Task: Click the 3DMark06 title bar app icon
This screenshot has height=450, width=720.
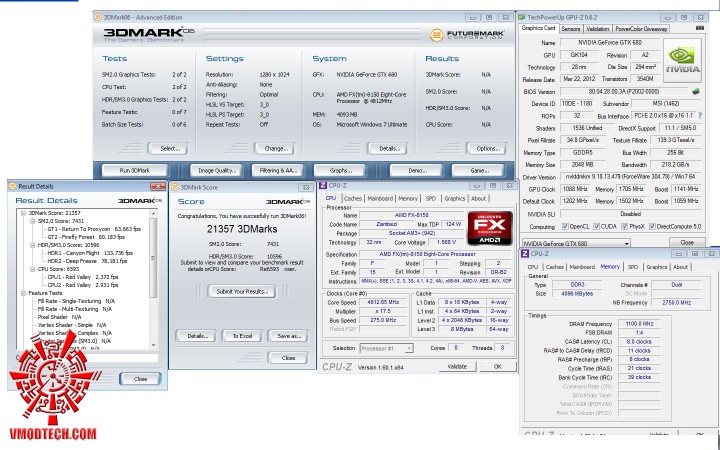Action: [98, 17]
